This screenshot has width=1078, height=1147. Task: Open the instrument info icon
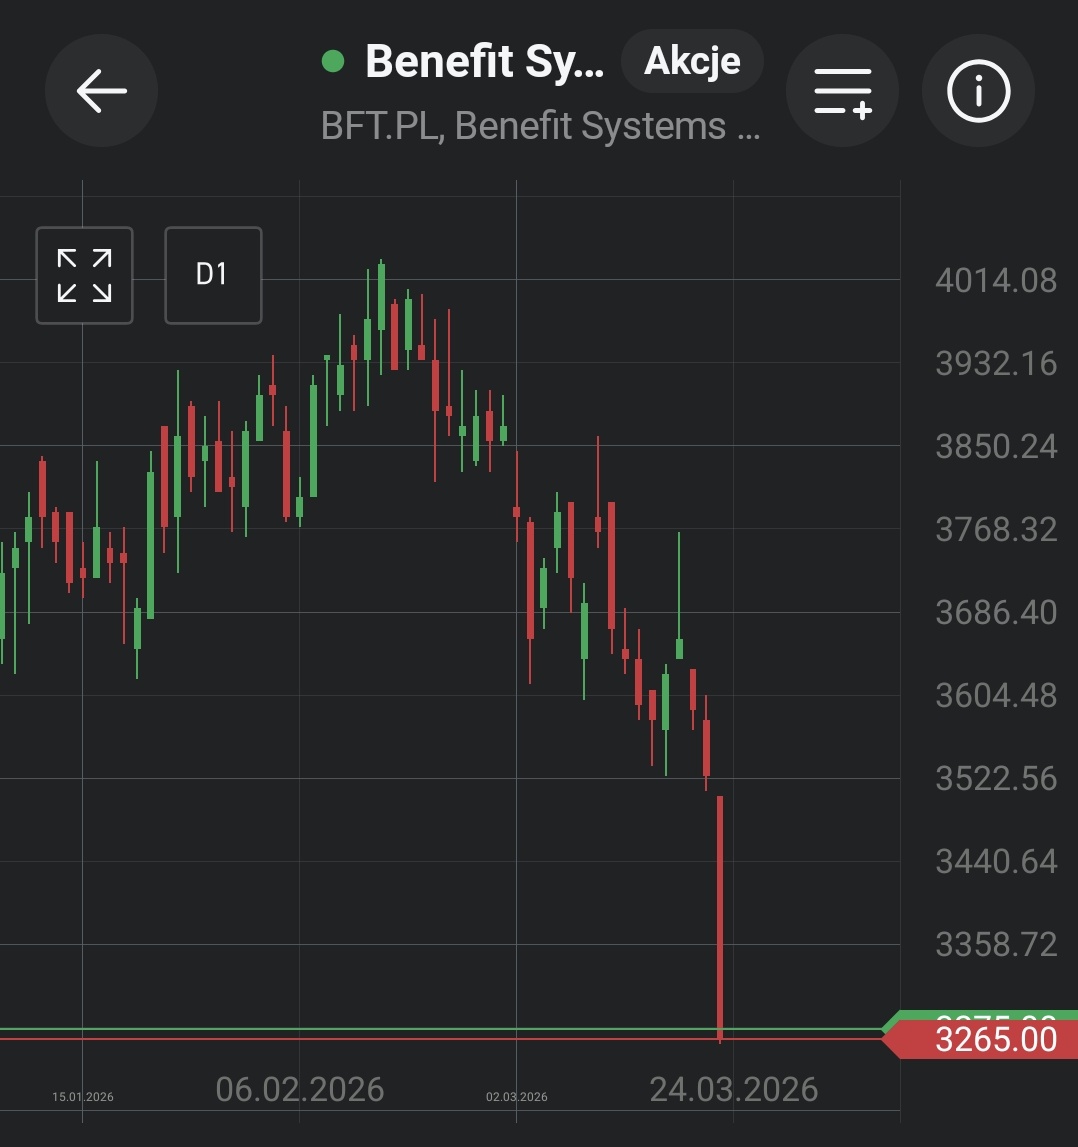click(978, 91)
